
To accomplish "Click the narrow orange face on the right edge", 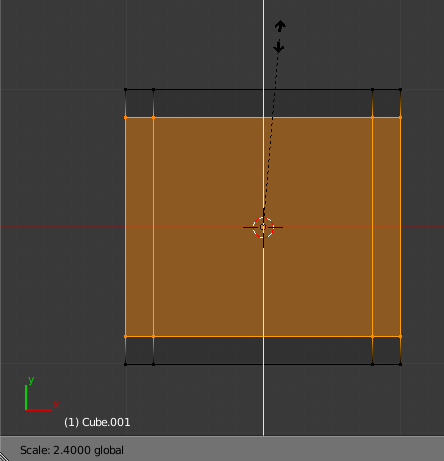I will tap(386, 227).
